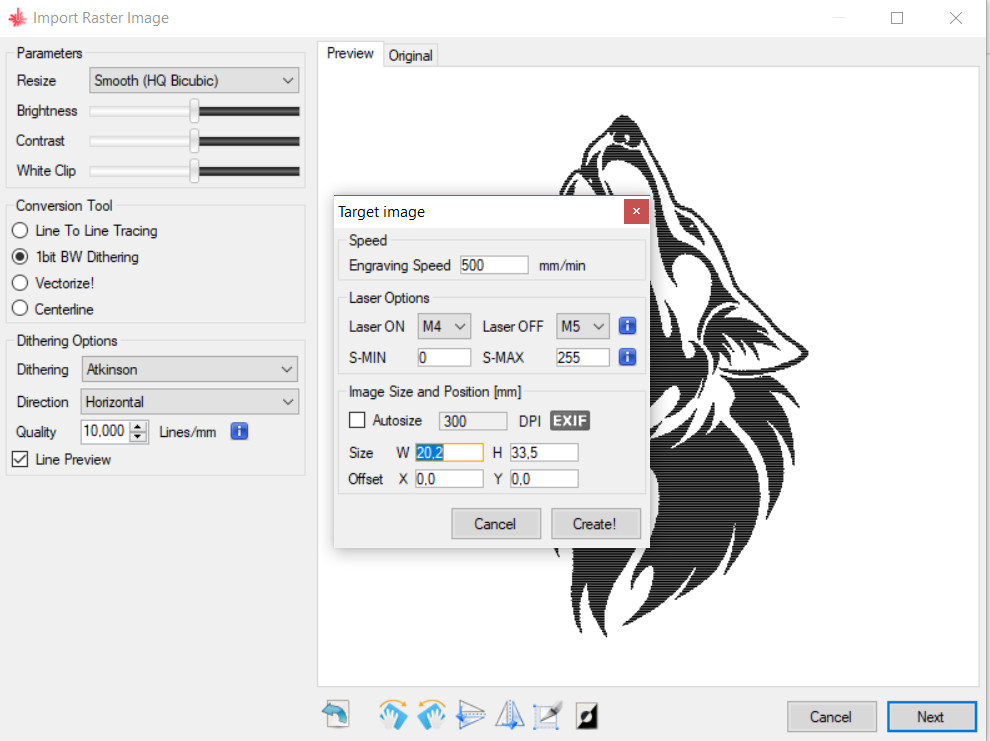This screenshot has height=741, width=990.
Task: Switch to the Preview tab
Action: point(350,54)
